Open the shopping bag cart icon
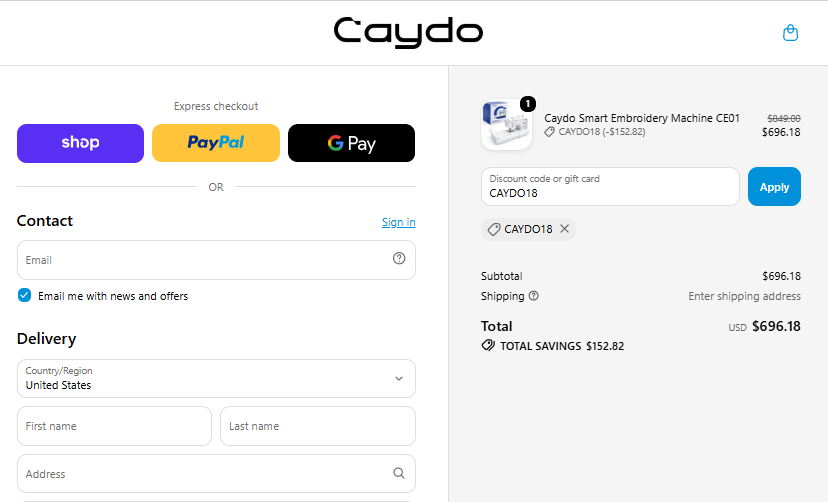 (790, 33)
